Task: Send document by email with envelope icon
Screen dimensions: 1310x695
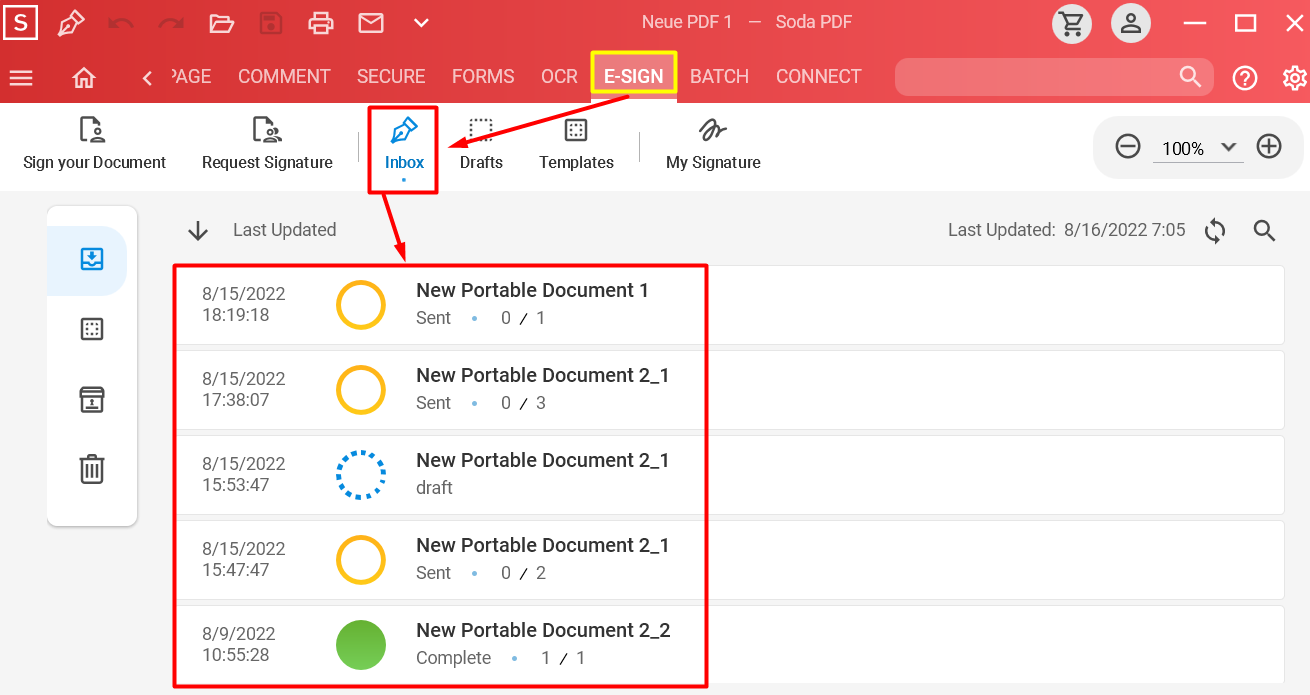Action: click(371, 22)
